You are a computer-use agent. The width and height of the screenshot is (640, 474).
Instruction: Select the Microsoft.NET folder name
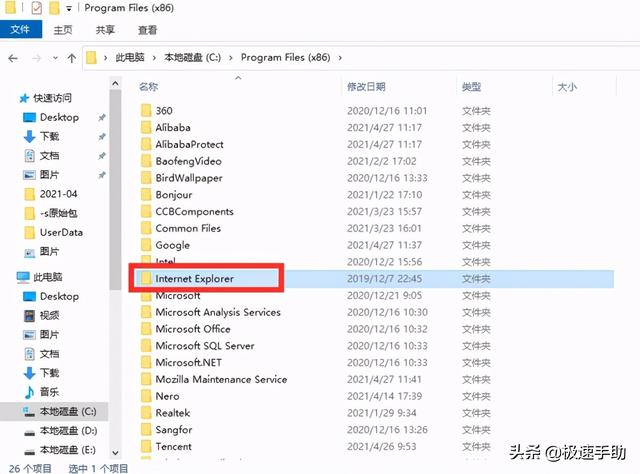(x=189, y=363)
